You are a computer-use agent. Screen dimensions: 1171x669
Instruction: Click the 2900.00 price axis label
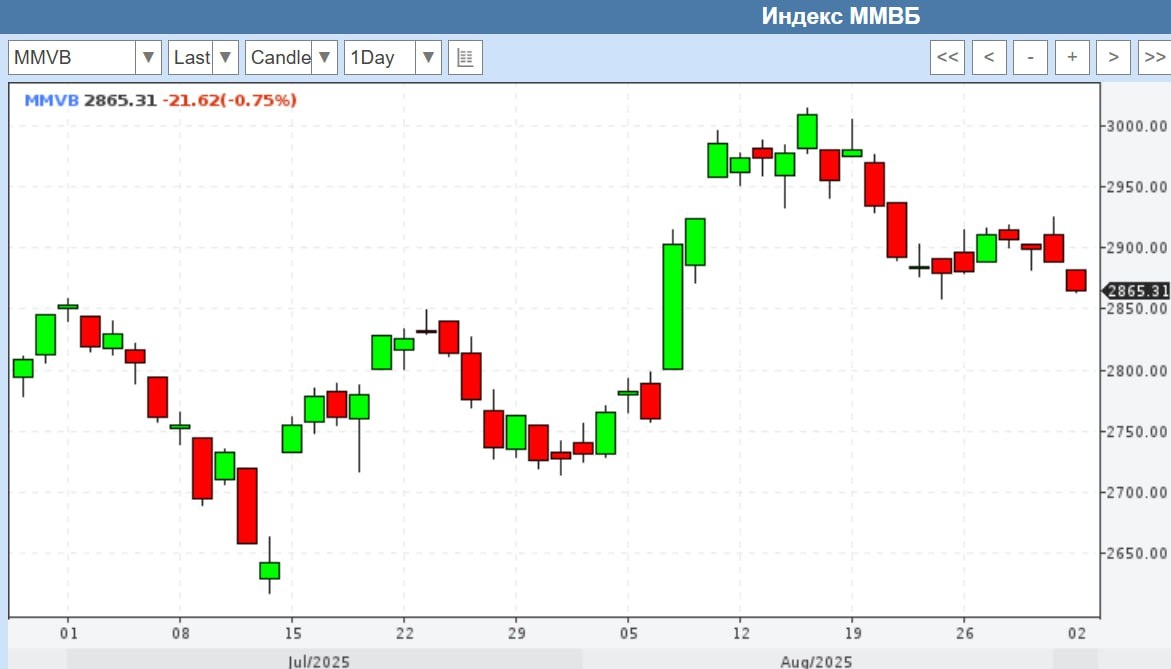point(1137,248)
